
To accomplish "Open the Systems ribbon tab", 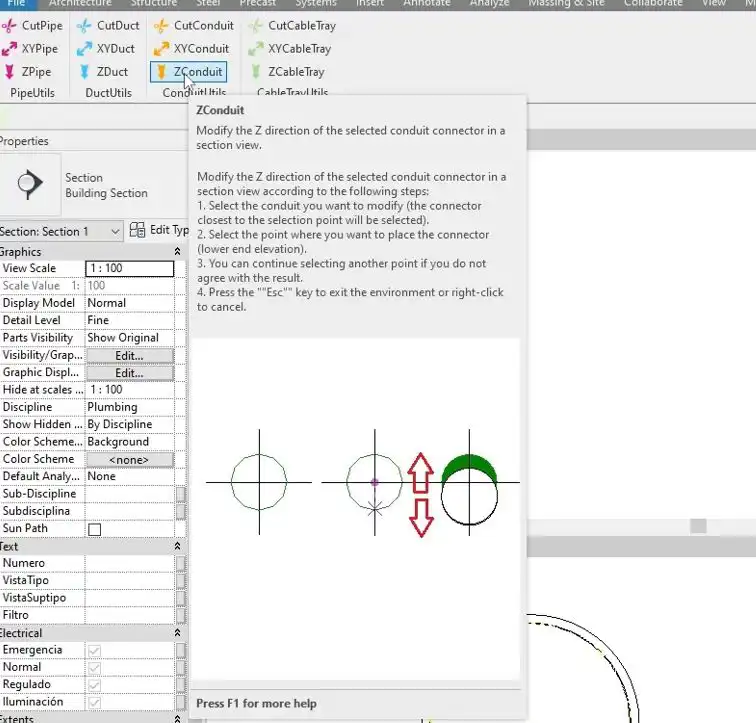I will click(x=316, y=3).
